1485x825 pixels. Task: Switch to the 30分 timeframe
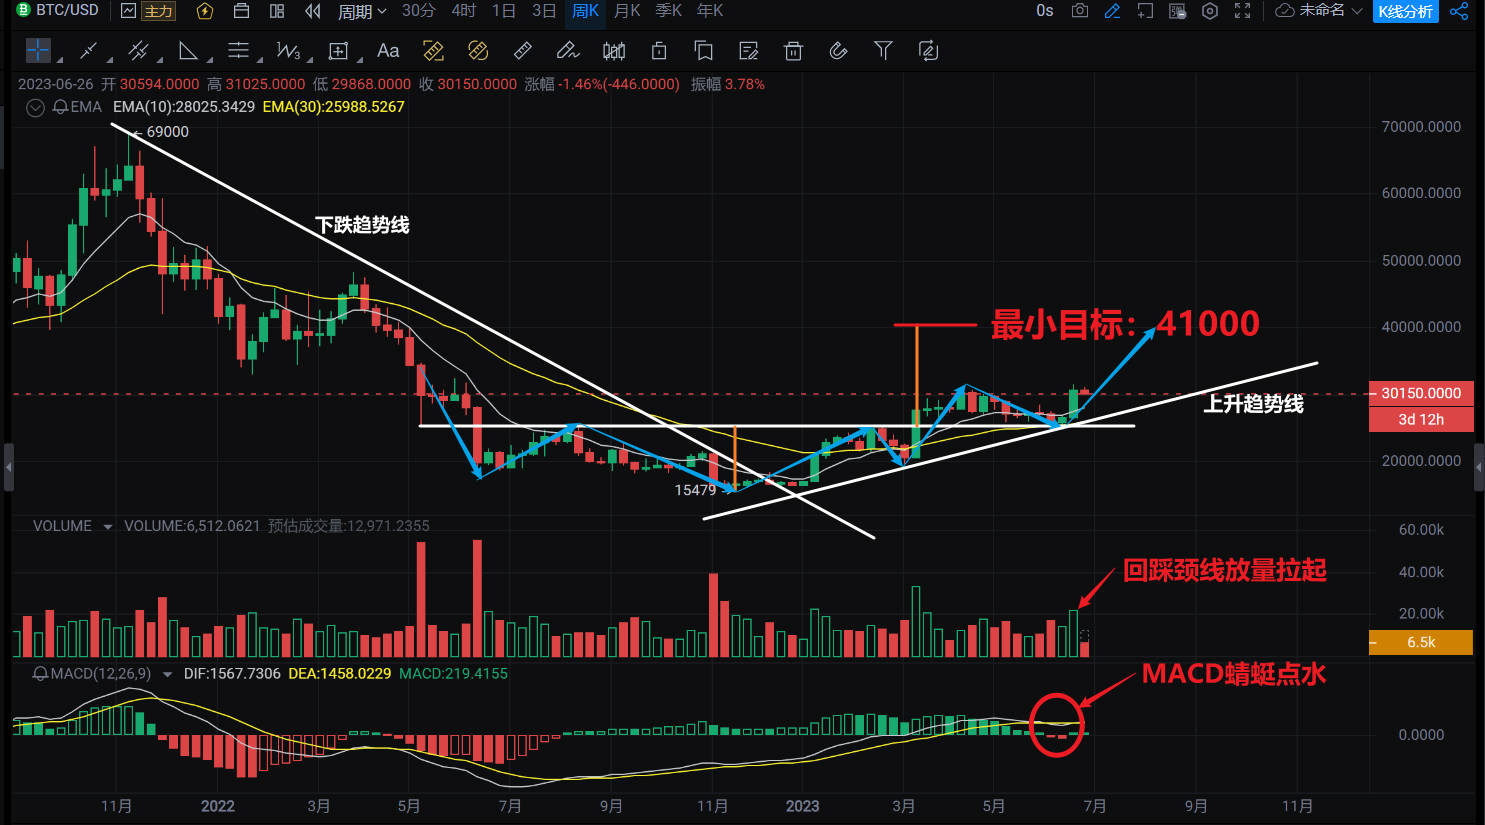(419, 11)
